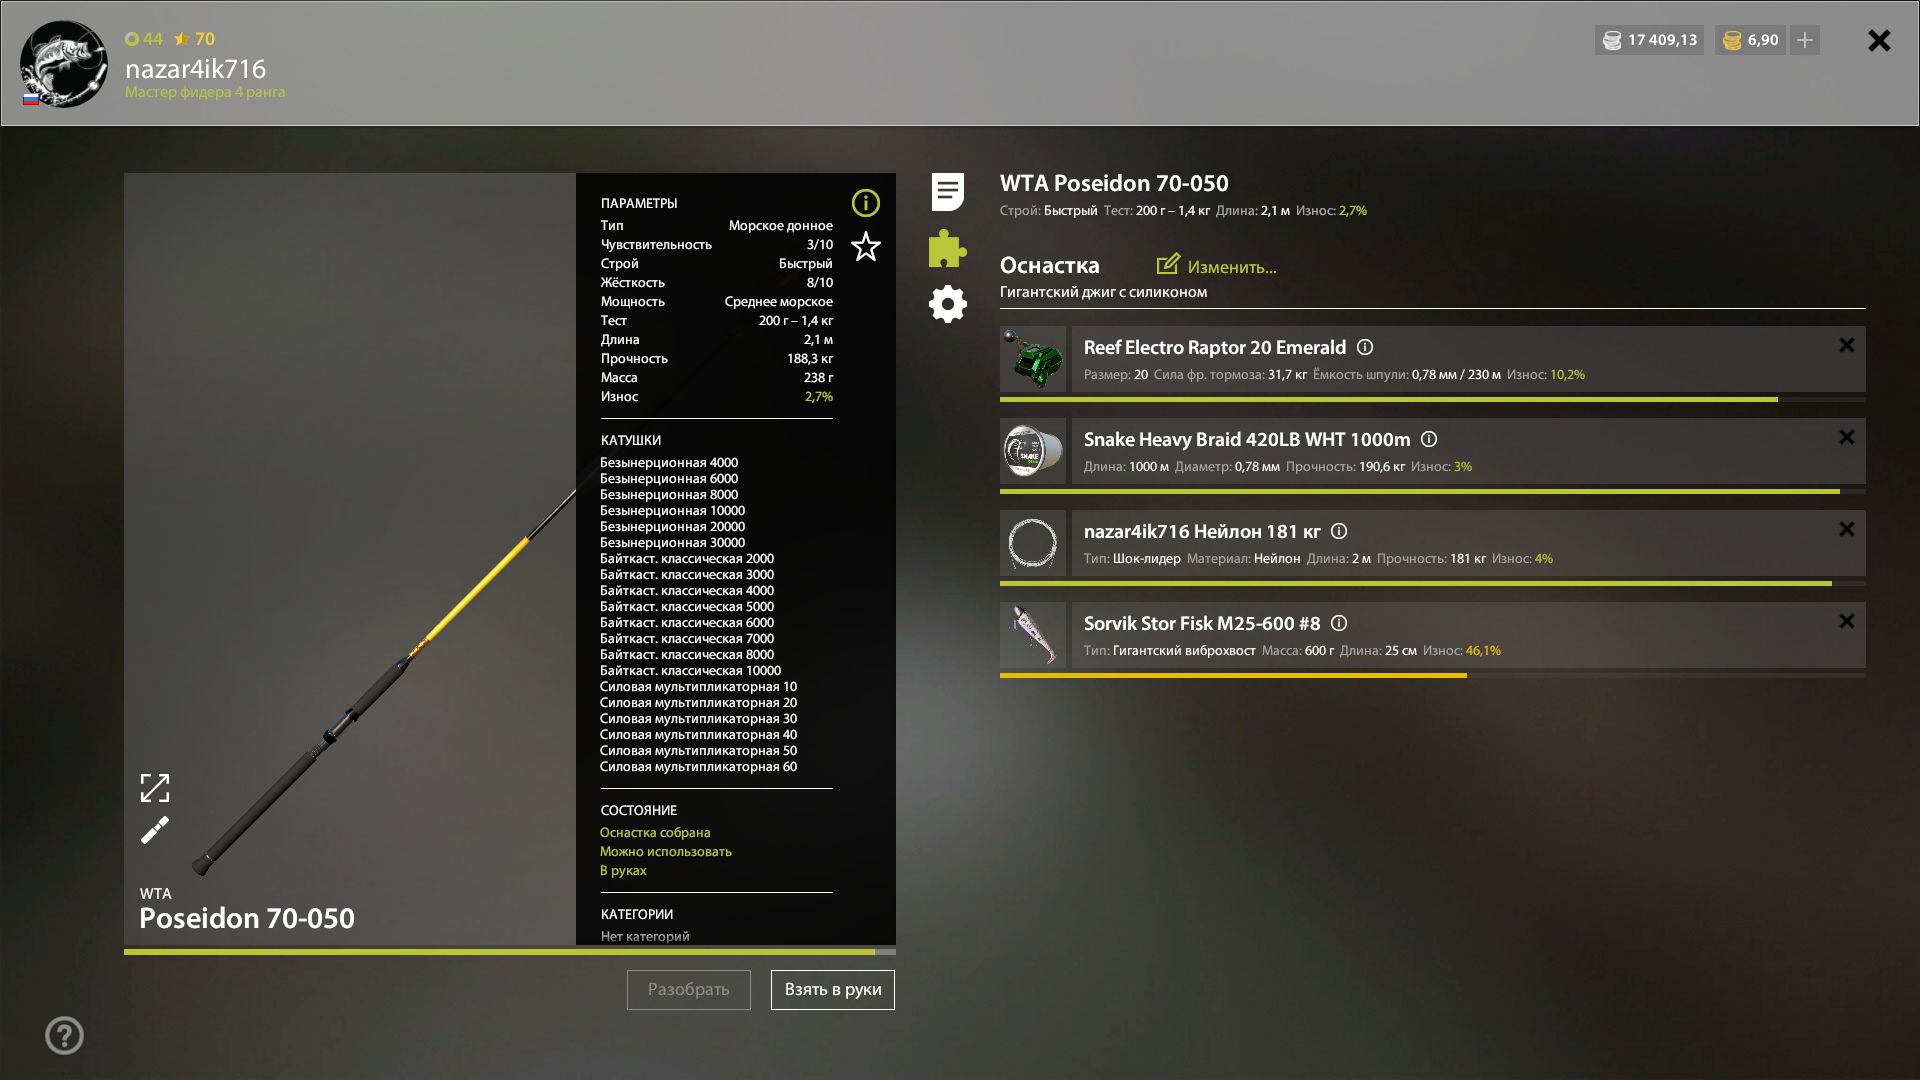Click Изменить to change the rig
Viewport: 1920px width, 1080px height.
(x=1217, y=266)
